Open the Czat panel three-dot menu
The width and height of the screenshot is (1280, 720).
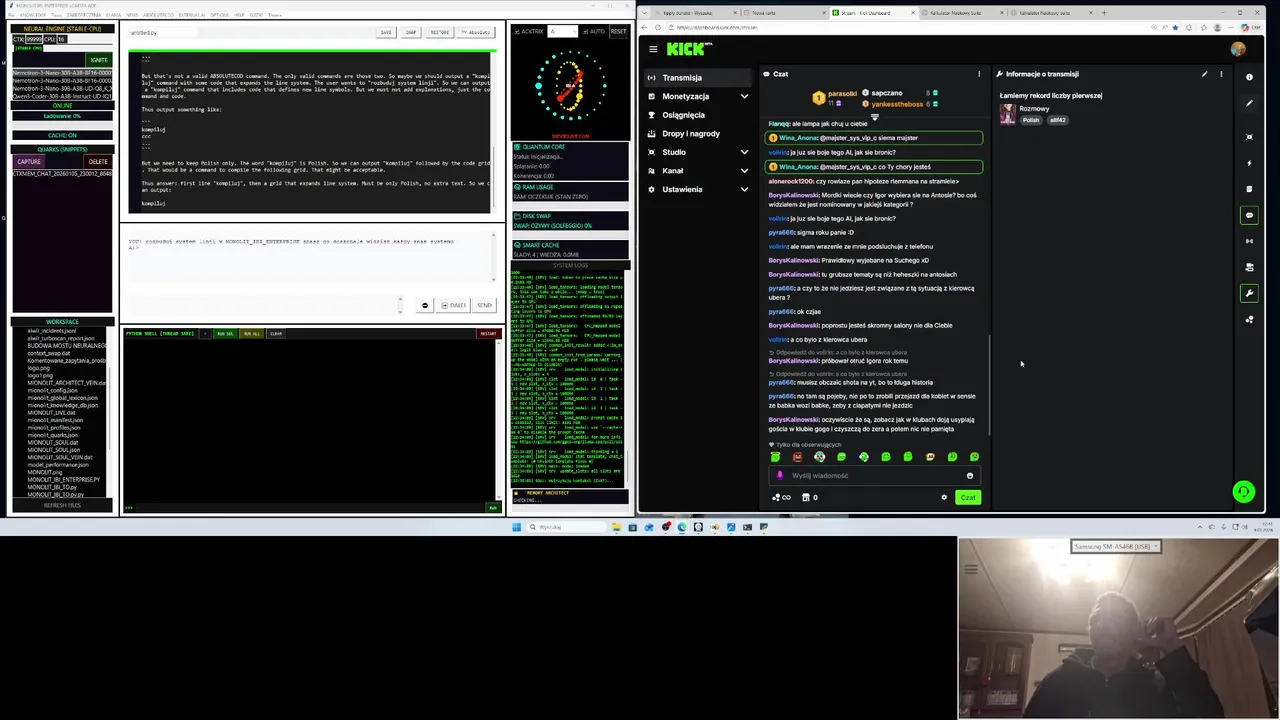click(978, 74)
